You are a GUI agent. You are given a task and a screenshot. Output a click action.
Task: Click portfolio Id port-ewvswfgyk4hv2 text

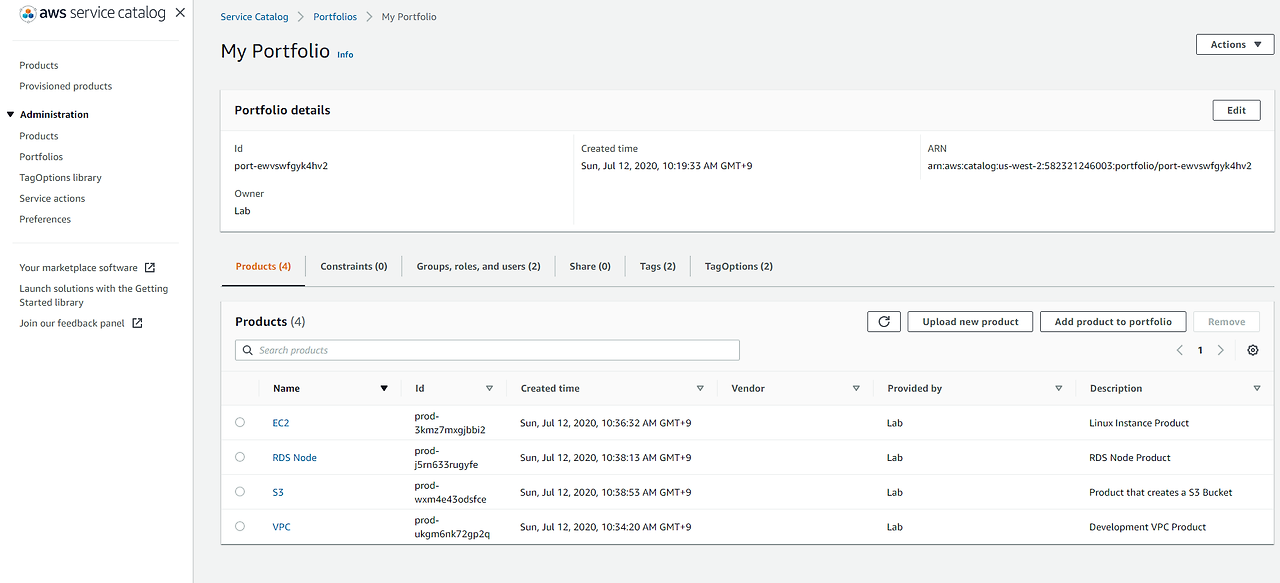pos(281,166)
